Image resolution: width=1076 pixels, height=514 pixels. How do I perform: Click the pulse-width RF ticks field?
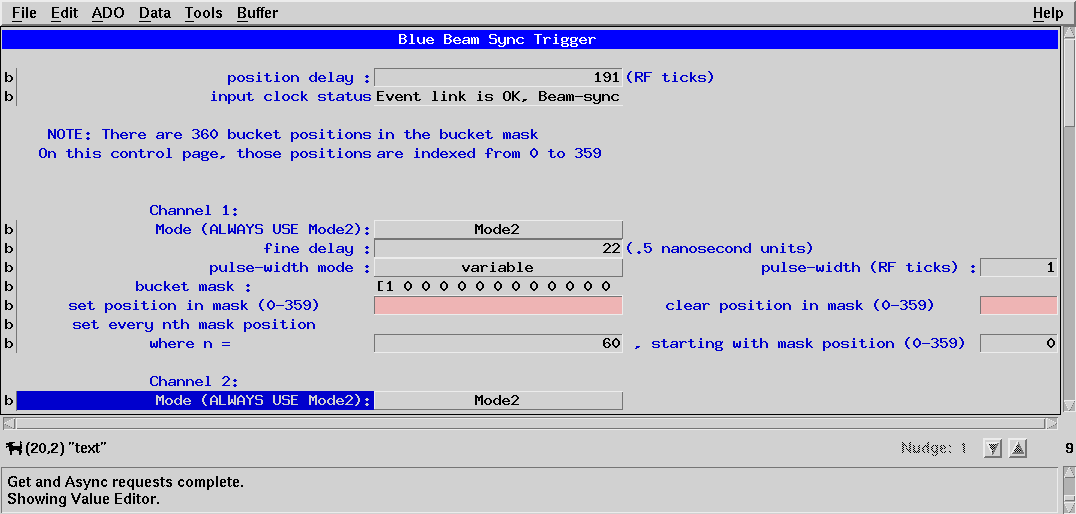coord(1018,267)
